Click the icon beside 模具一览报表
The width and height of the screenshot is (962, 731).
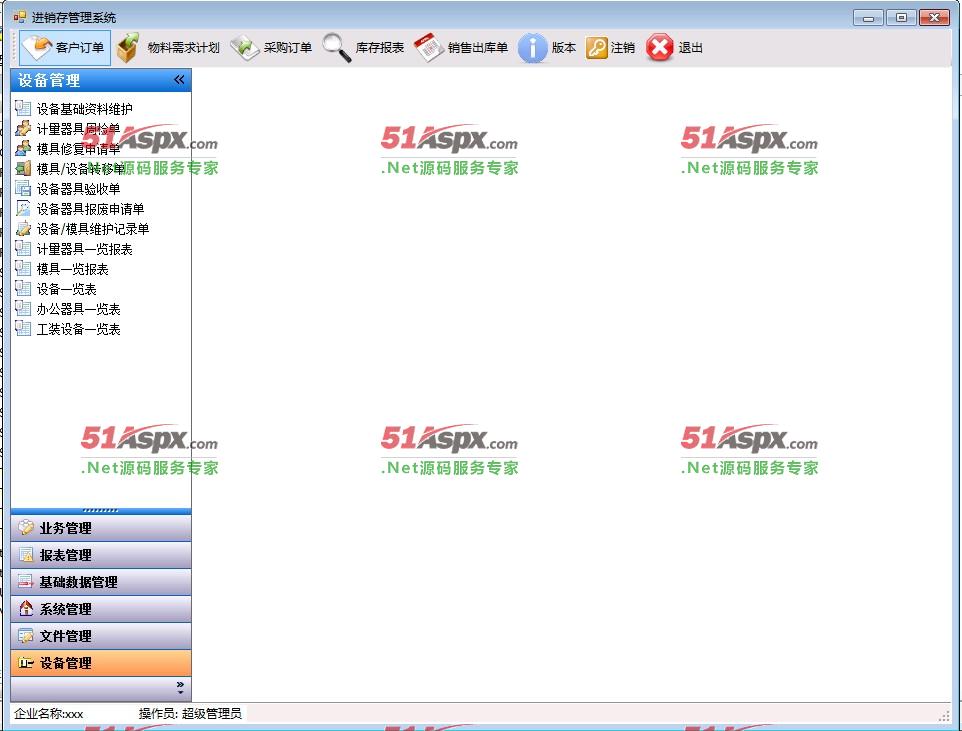pos(23,269)
